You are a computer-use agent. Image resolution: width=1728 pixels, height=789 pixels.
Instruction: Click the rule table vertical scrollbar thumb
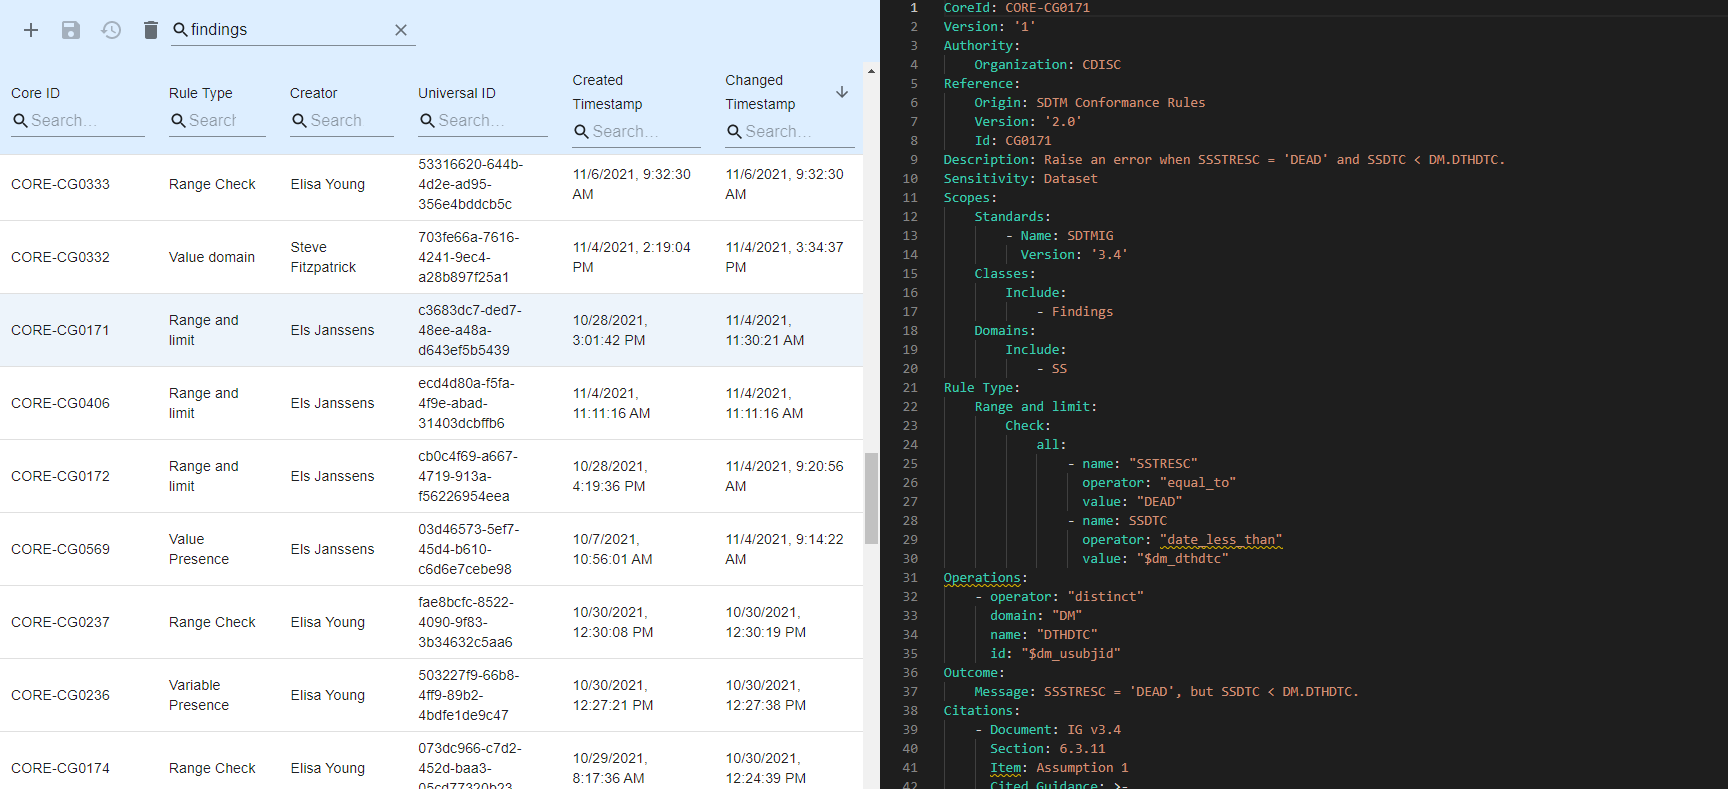(x=871, y=498)
